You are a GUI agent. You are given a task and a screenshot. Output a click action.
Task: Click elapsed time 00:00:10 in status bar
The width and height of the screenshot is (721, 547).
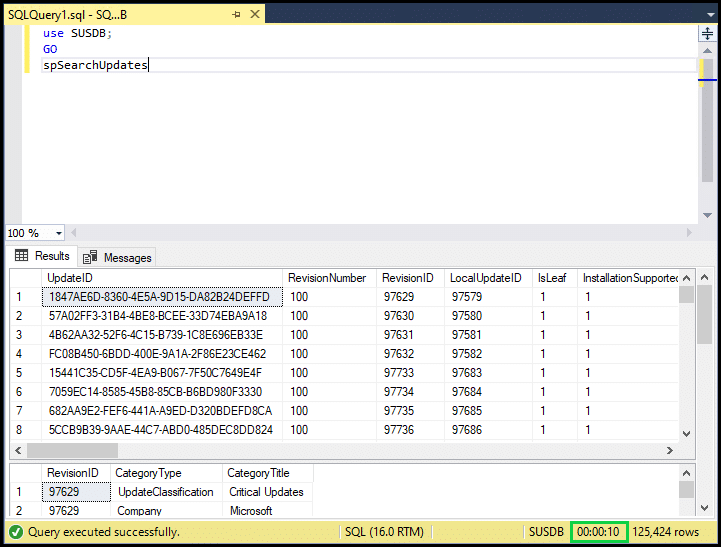coord(598,532)
